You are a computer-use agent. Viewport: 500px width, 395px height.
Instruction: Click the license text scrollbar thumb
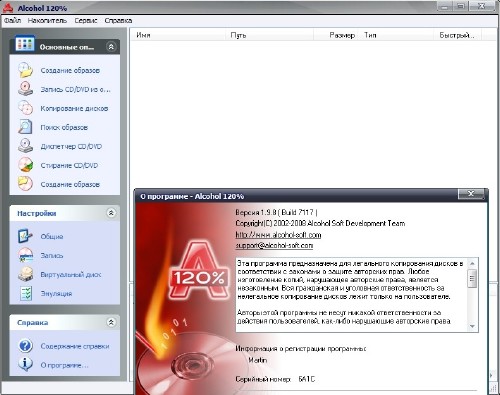[x=472, y=278]
